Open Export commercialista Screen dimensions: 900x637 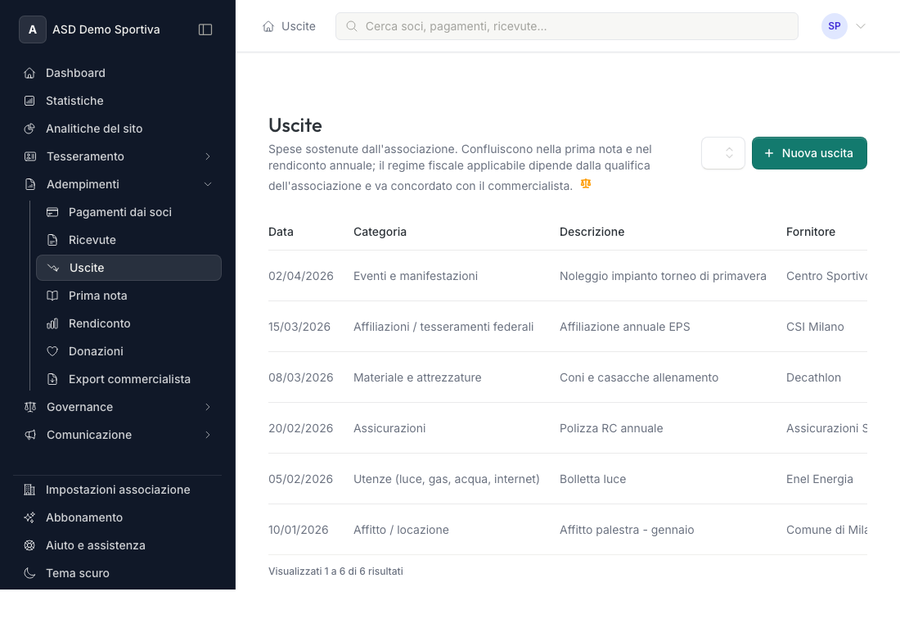pyautogui.click(x=129, y=379)
